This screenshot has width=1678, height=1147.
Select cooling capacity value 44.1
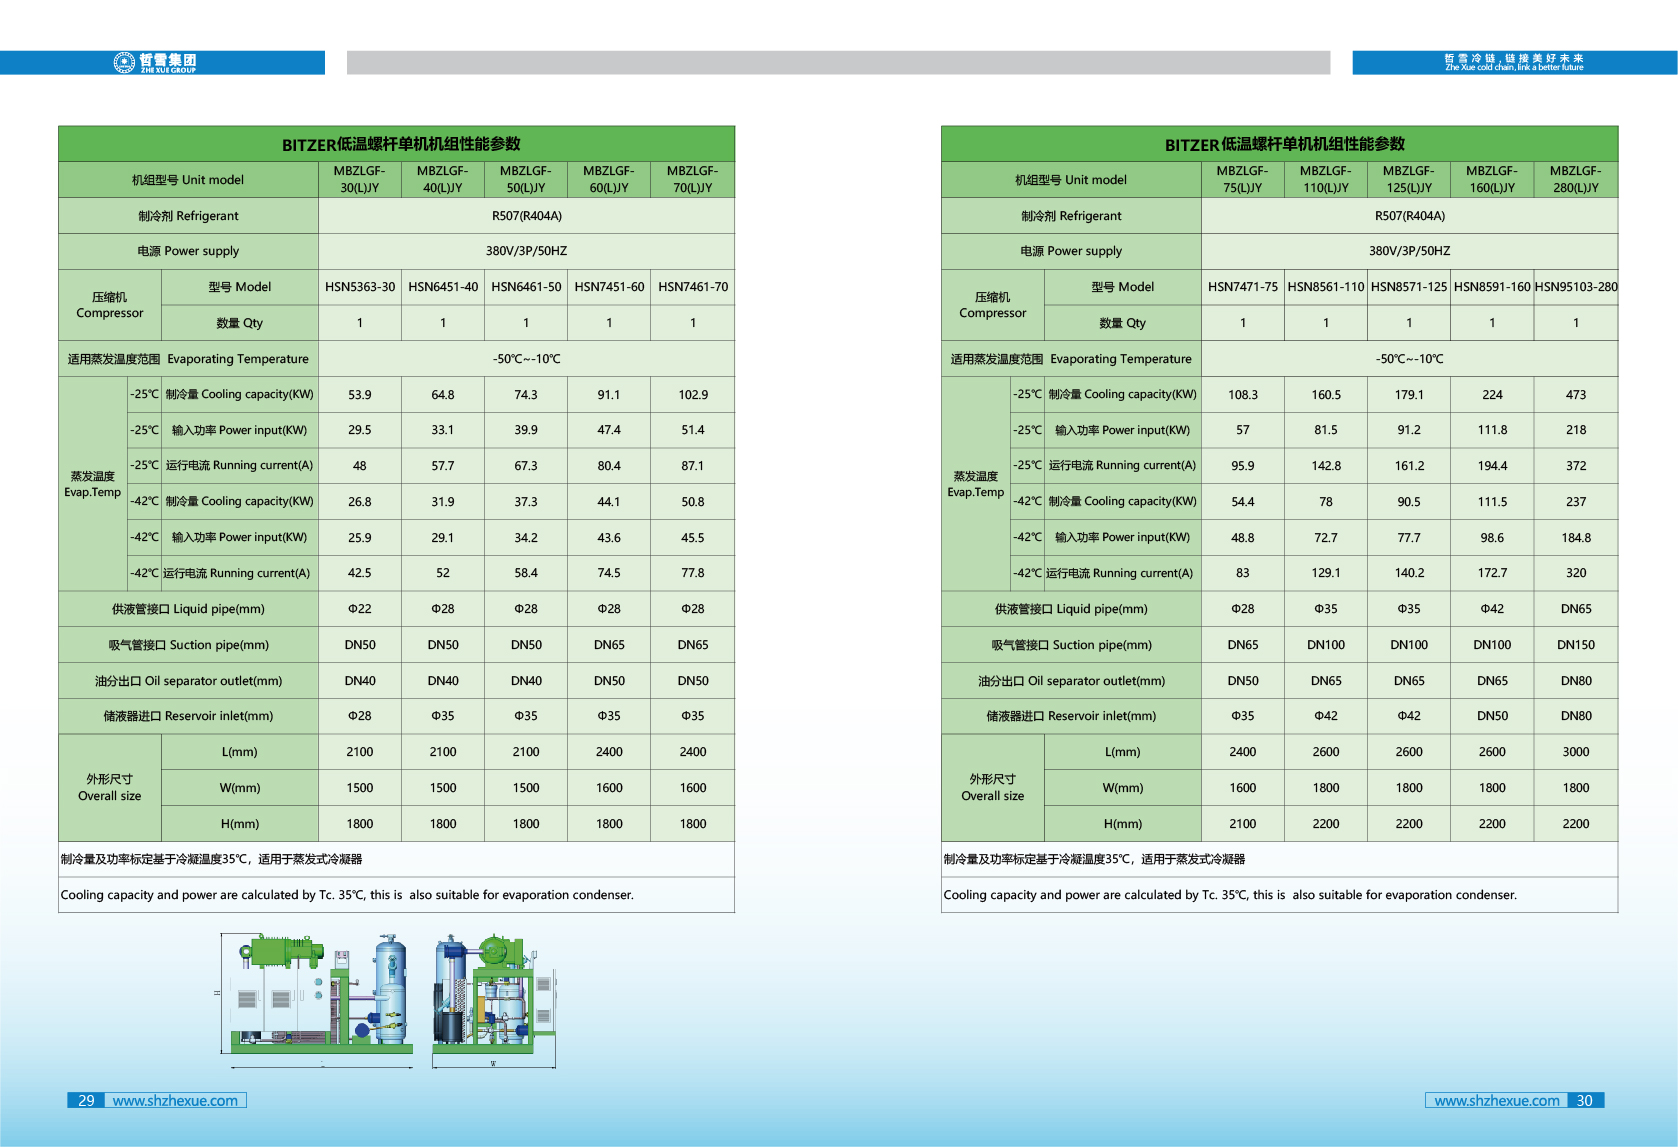coord(609,502)
